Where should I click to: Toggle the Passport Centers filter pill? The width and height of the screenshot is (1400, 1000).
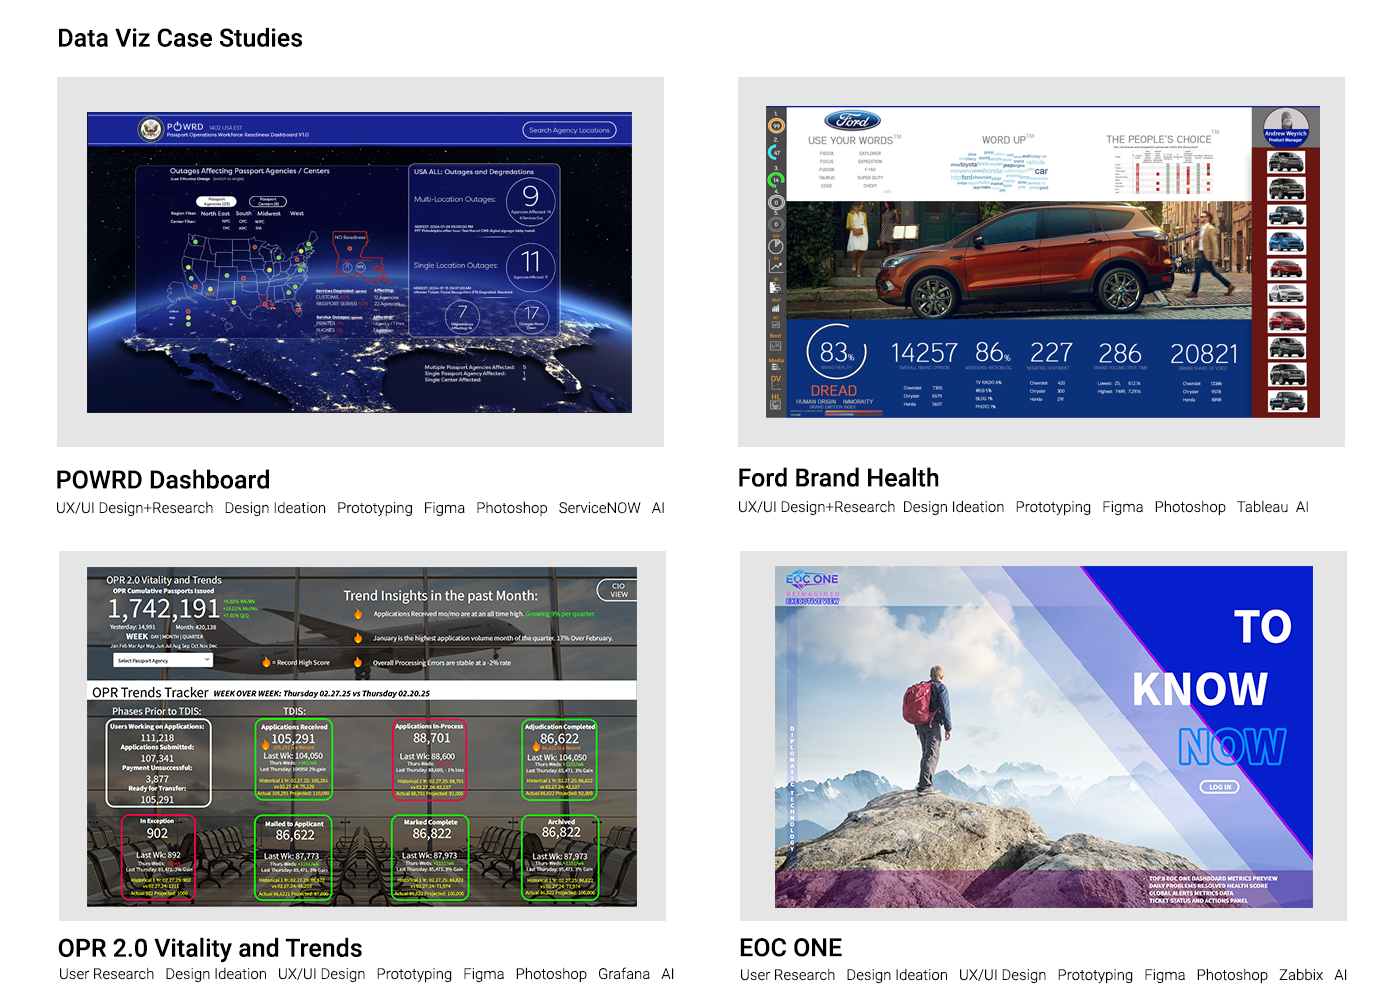(x=268, y=201)
